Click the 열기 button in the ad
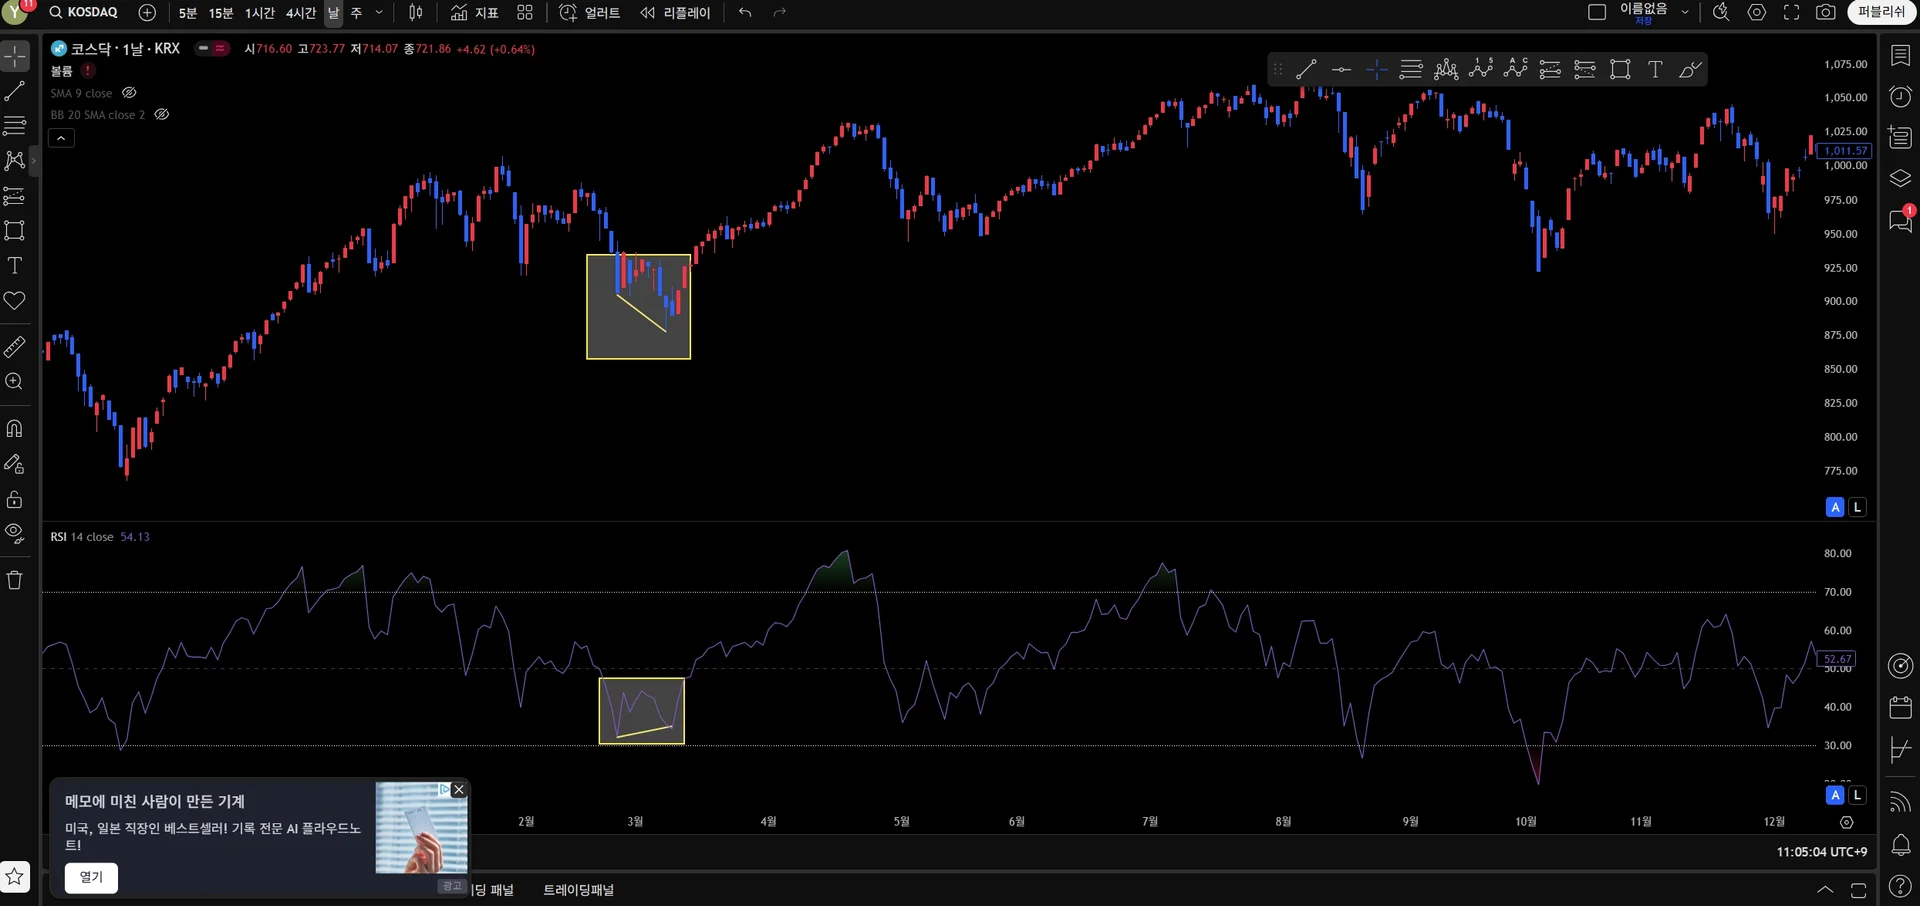 (x=91, y=877)
